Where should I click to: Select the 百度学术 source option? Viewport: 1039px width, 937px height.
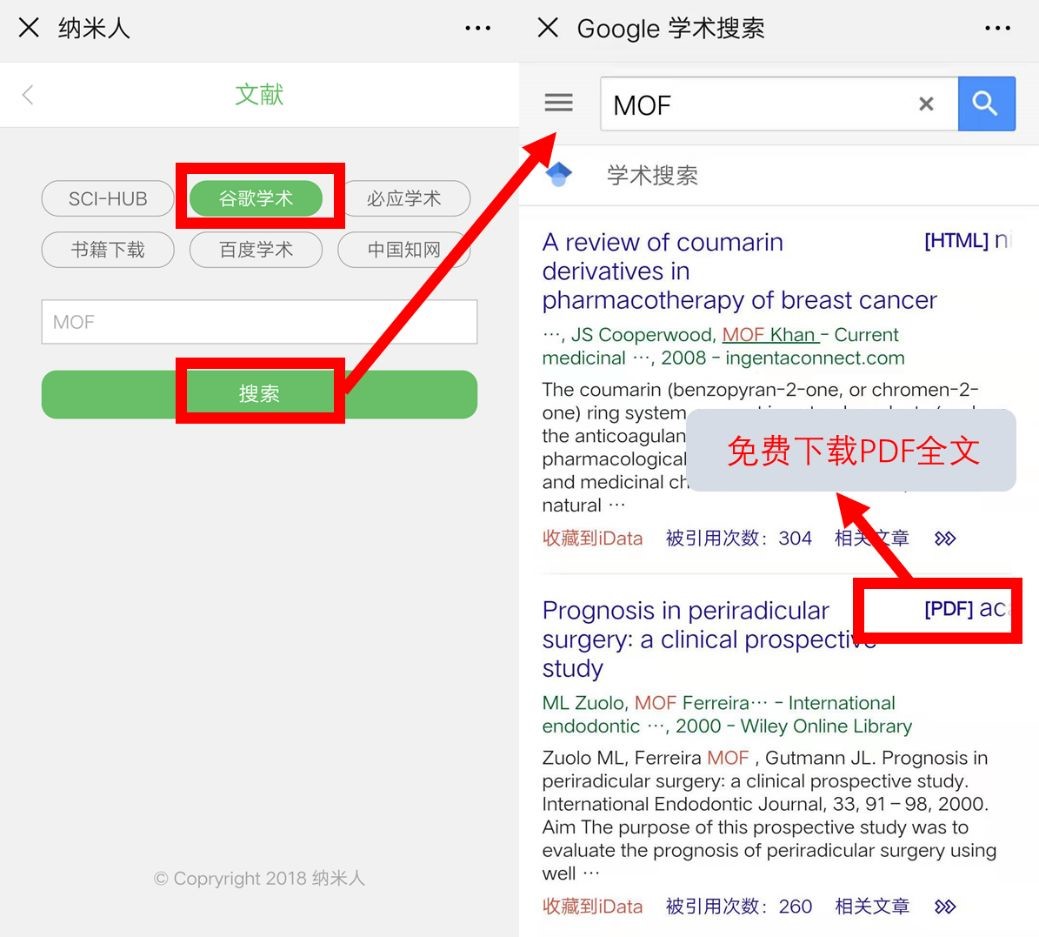[256, 250]
